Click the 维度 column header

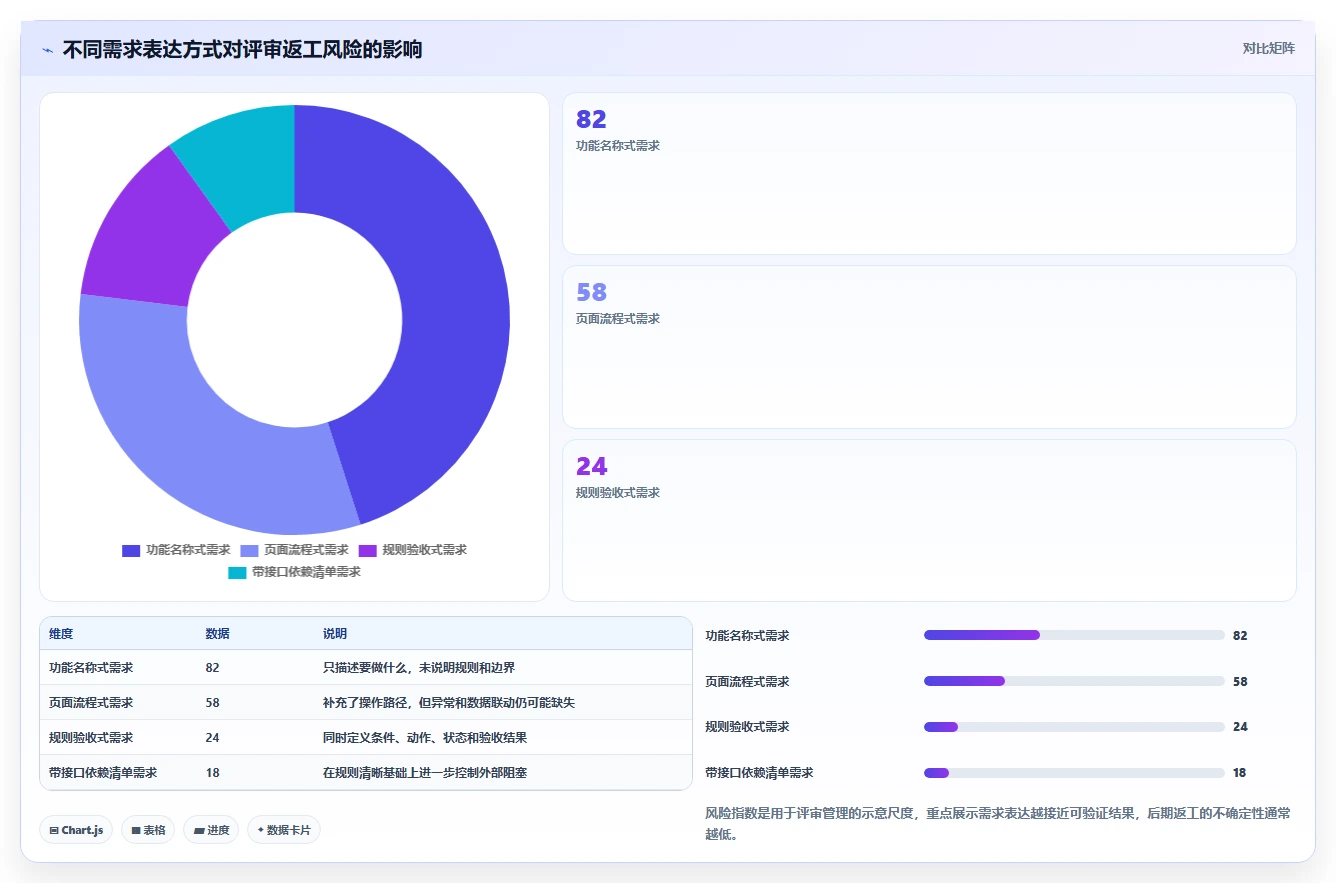tap(61, 634)
